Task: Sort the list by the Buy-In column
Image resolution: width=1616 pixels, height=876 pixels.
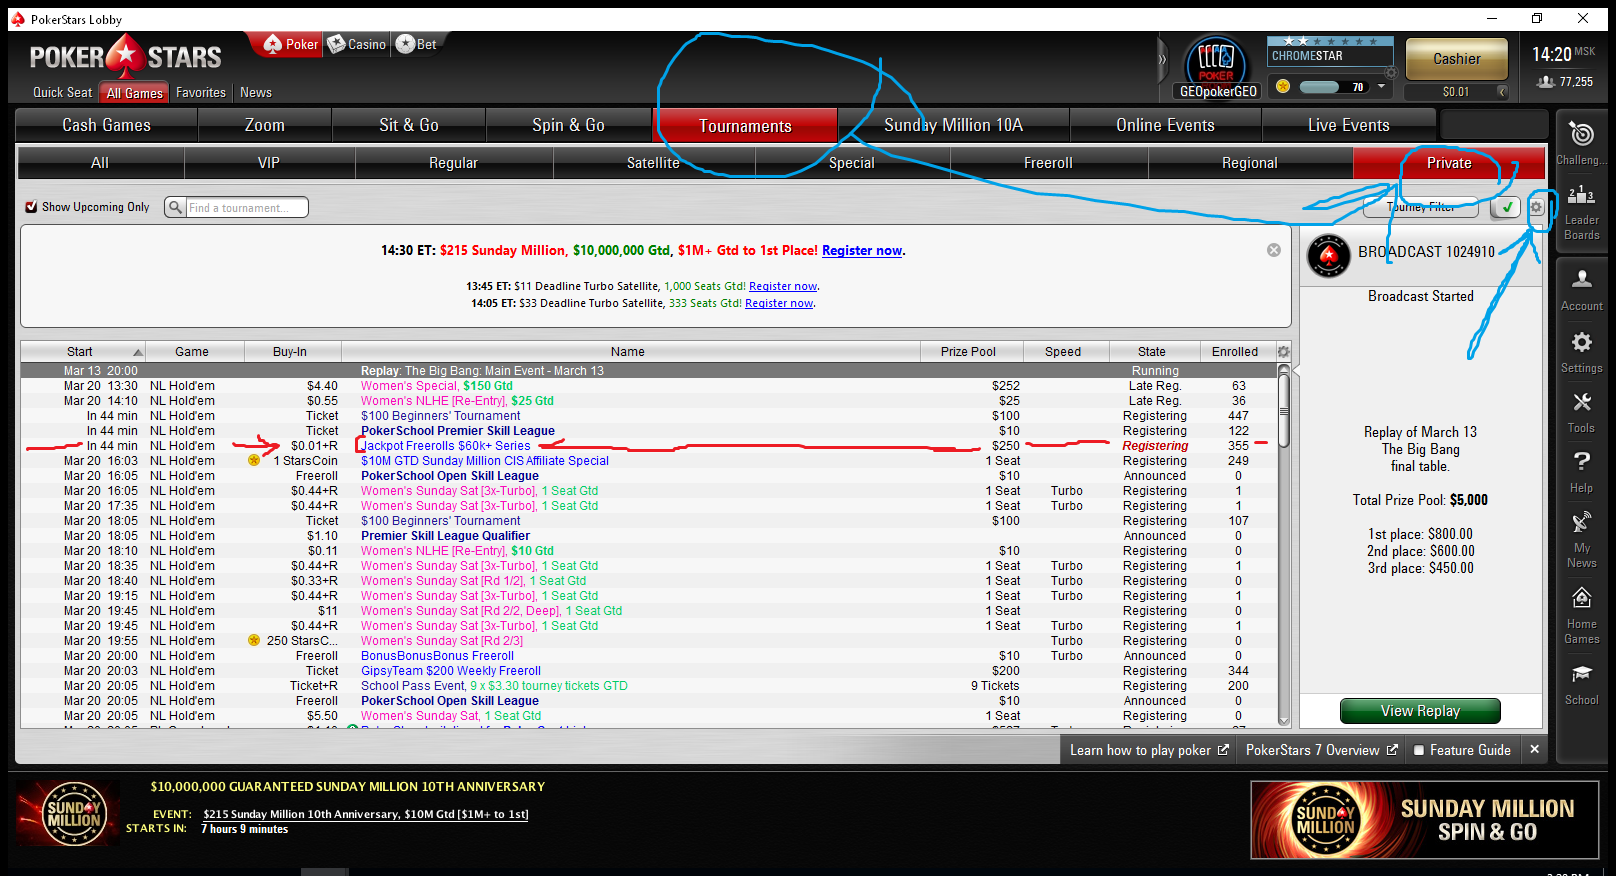Action: [290, 352]
